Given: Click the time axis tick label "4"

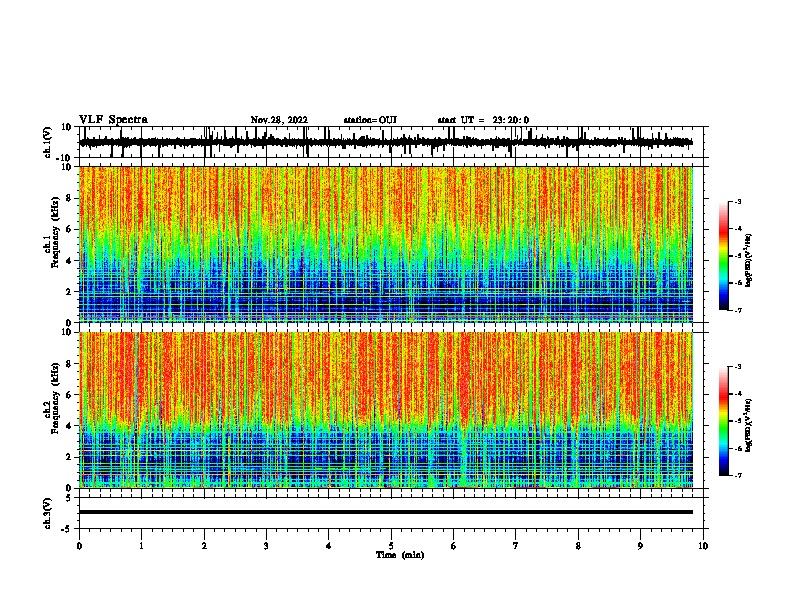Looking at the screenshot, I should tap(329, 546).
